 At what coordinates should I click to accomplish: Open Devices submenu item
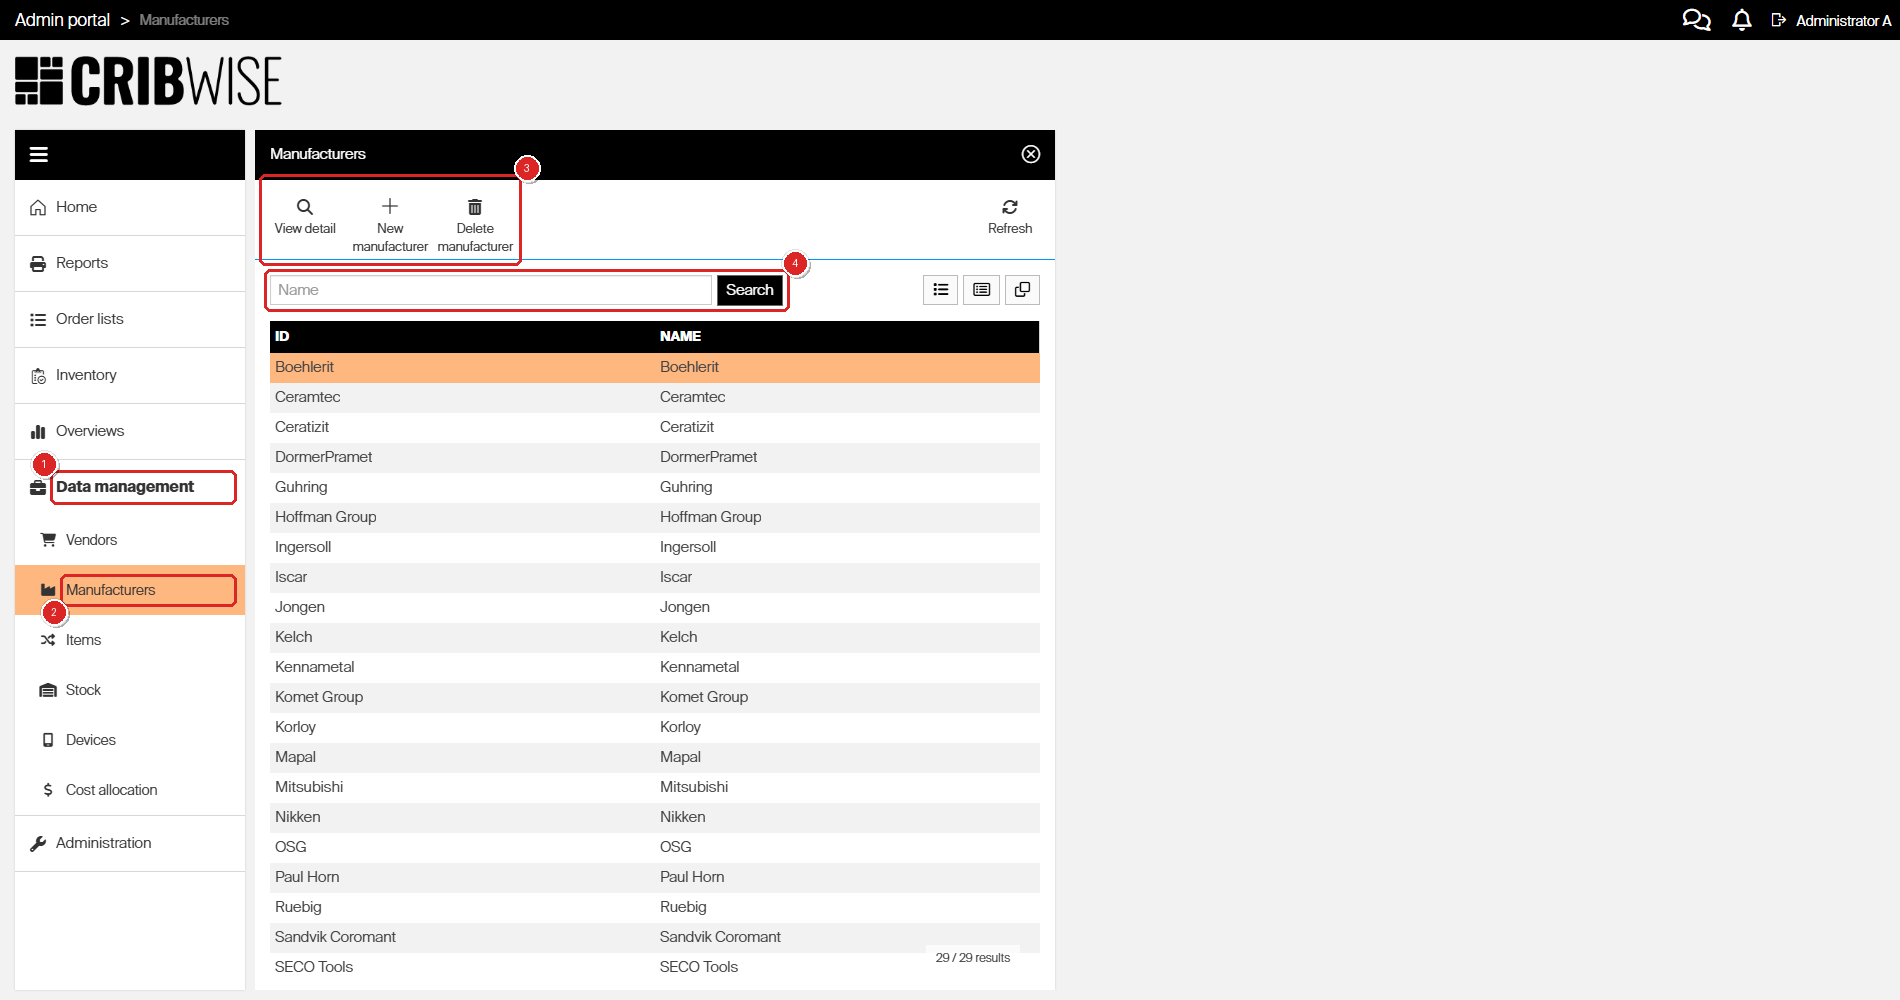(x=130, y=740)
